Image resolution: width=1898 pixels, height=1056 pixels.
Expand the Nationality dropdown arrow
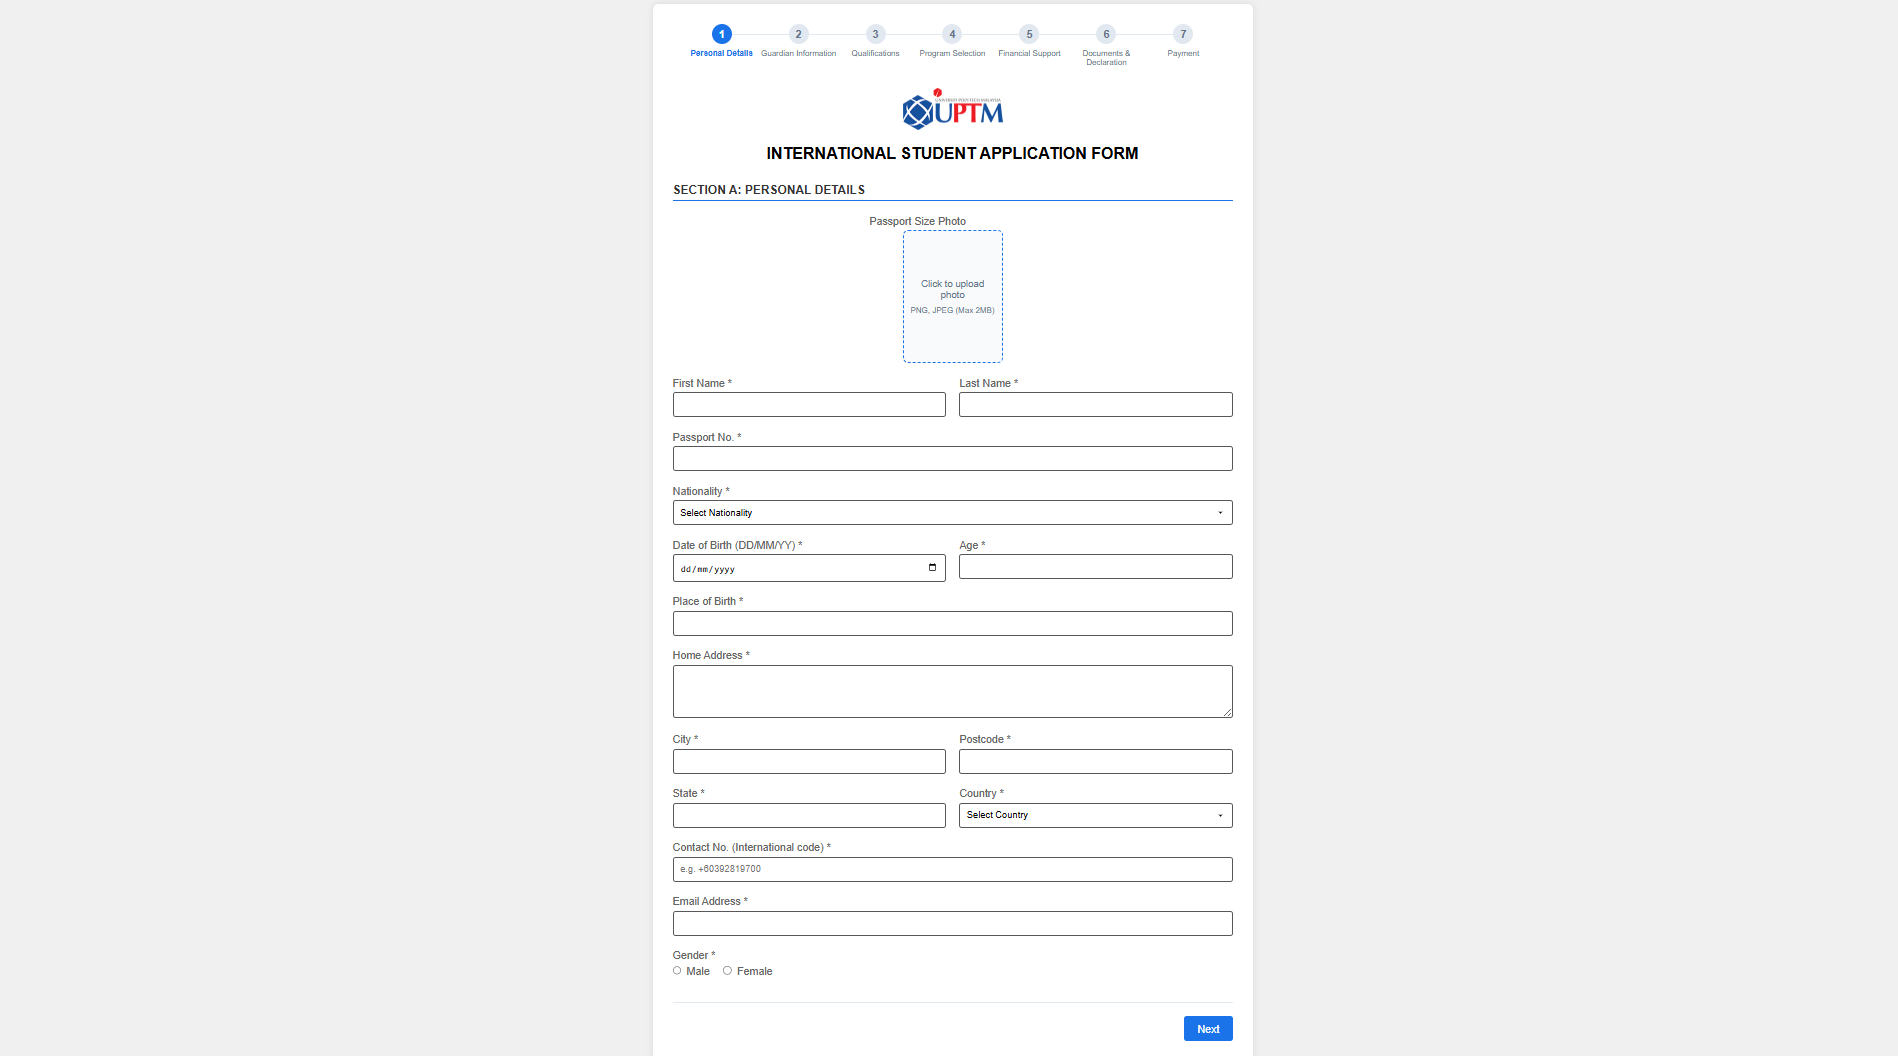1220,512
